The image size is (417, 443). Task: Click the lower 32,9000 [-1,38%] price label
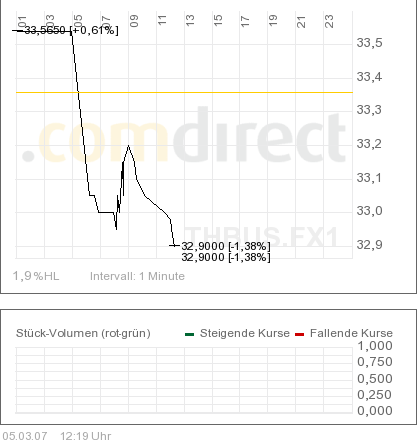coord(226,257)
